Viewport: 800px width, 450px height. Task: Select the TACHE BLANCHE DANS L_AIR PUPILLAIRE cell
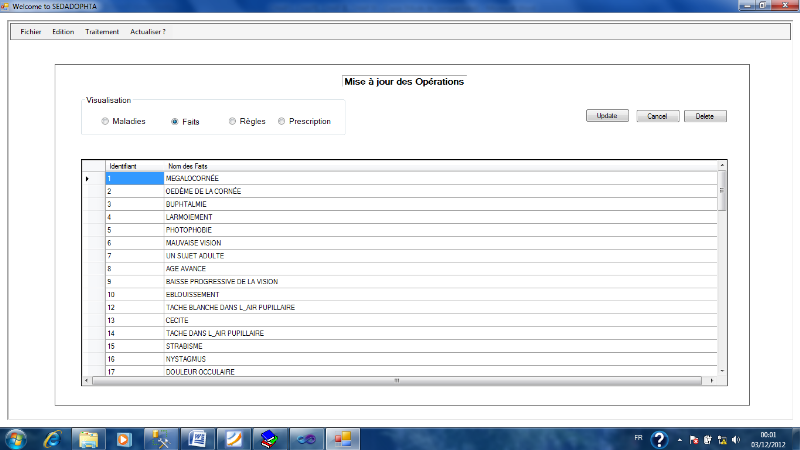[x=441, y=308]
